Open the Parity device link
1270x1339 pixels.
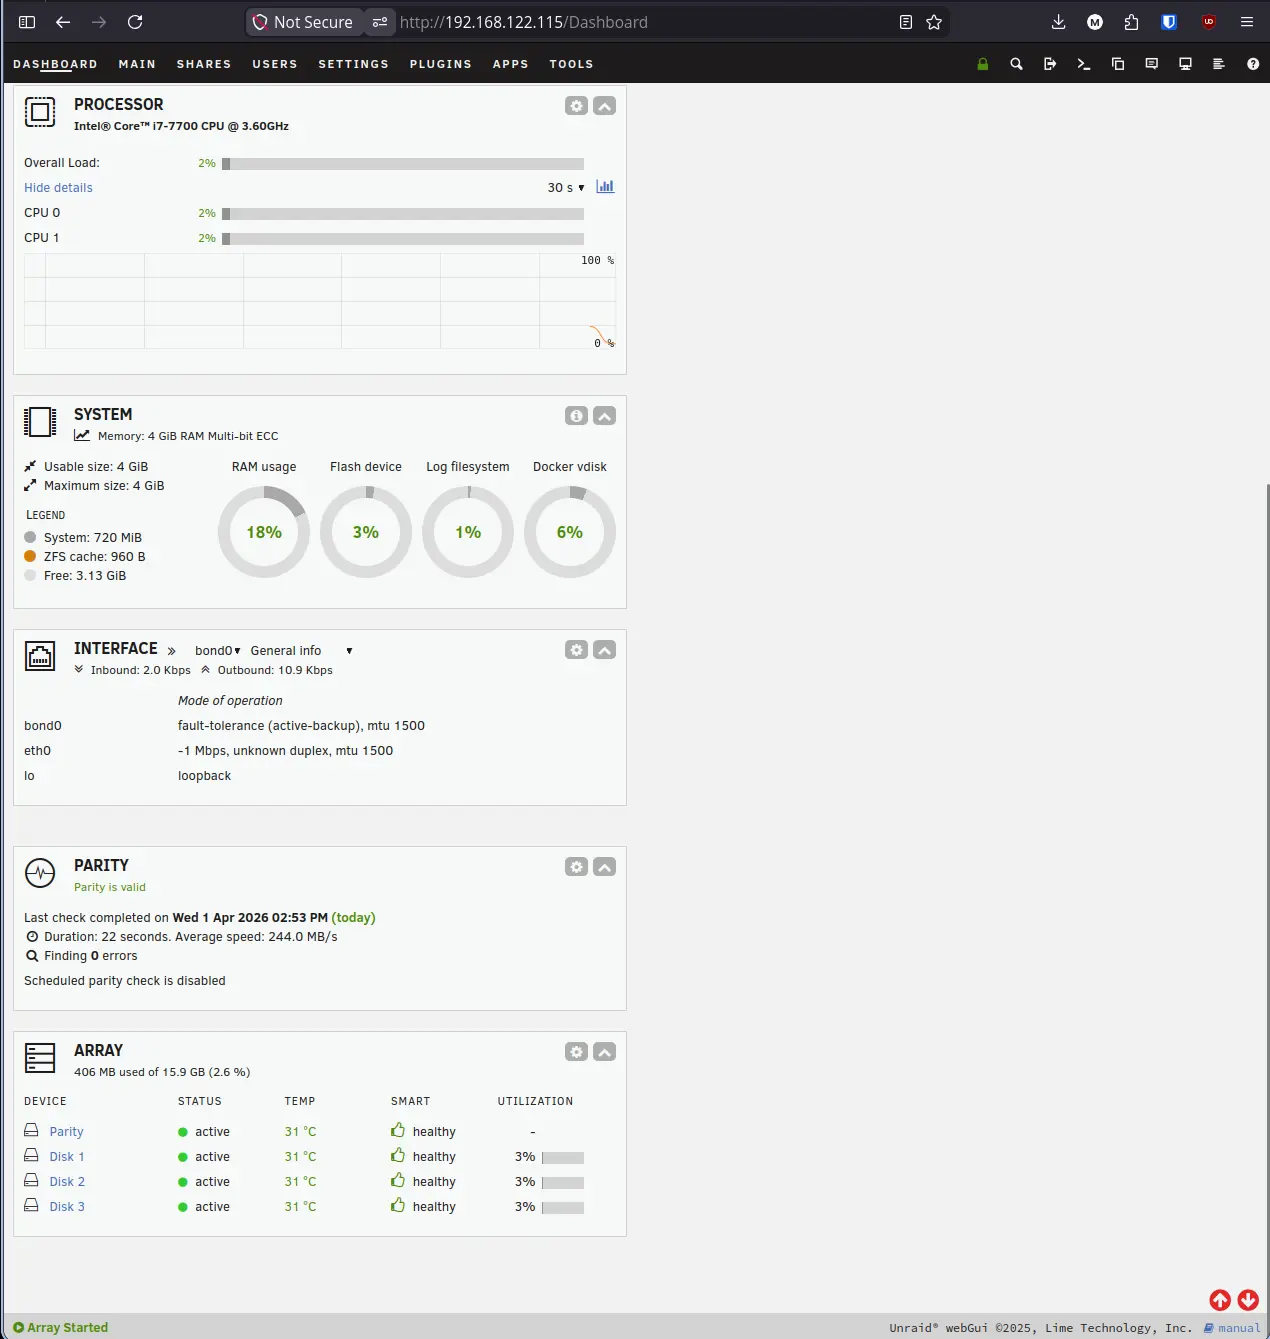66,1132
